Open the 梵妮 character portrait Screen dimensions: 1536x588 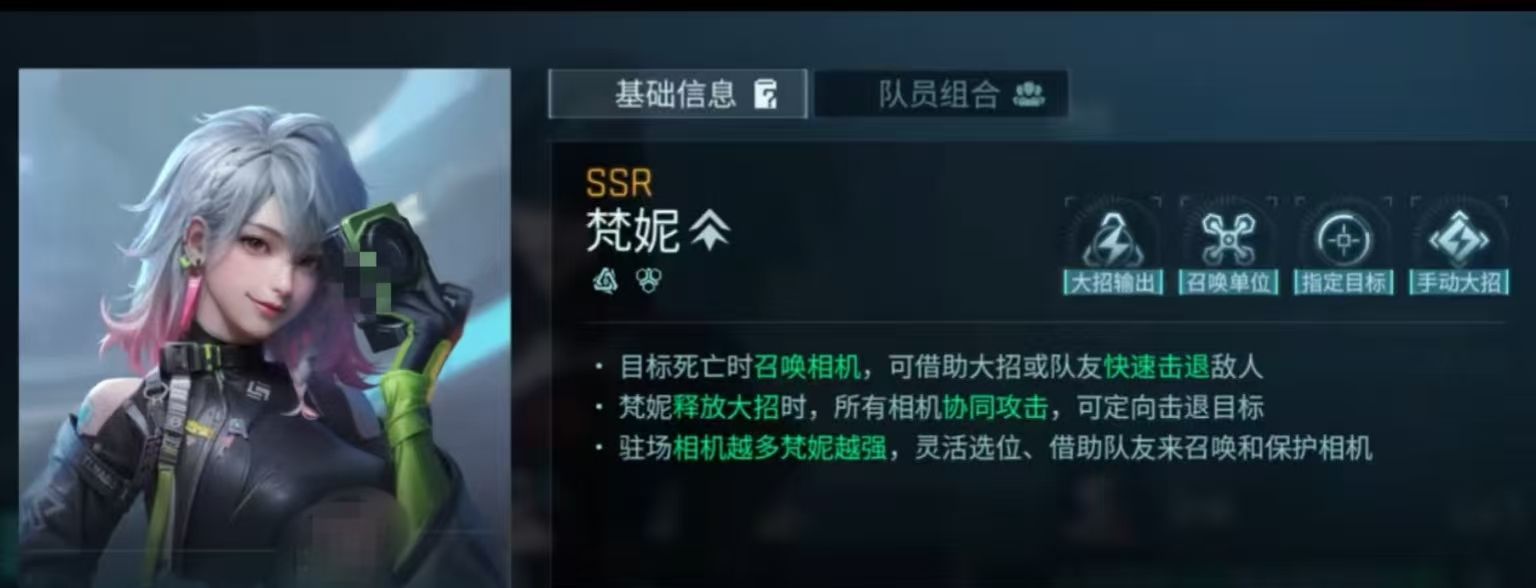265,328
